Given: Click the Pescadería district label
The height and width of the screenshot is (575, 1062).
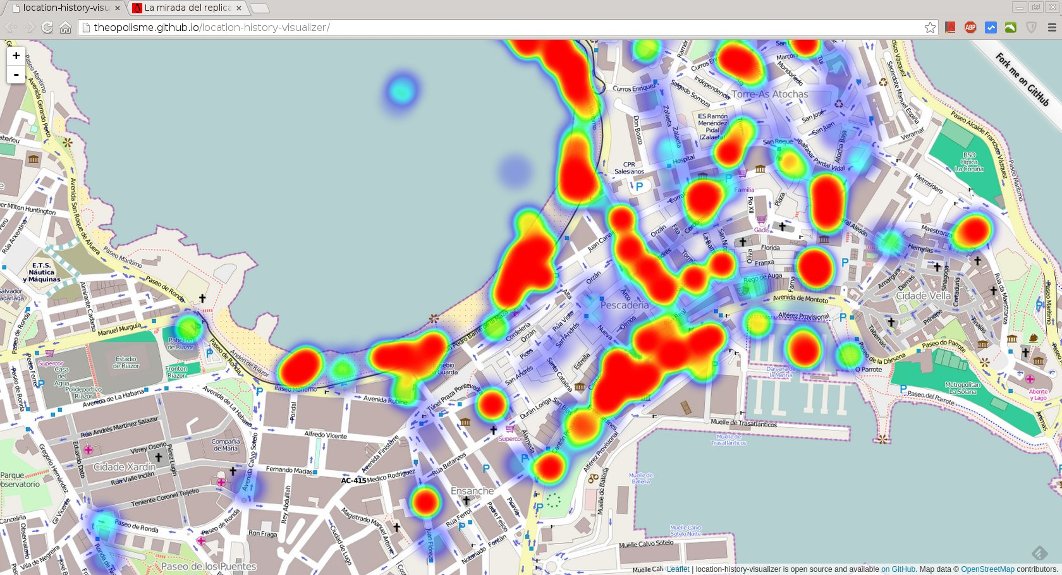Looking at the screenshot, I should [624, 305].
